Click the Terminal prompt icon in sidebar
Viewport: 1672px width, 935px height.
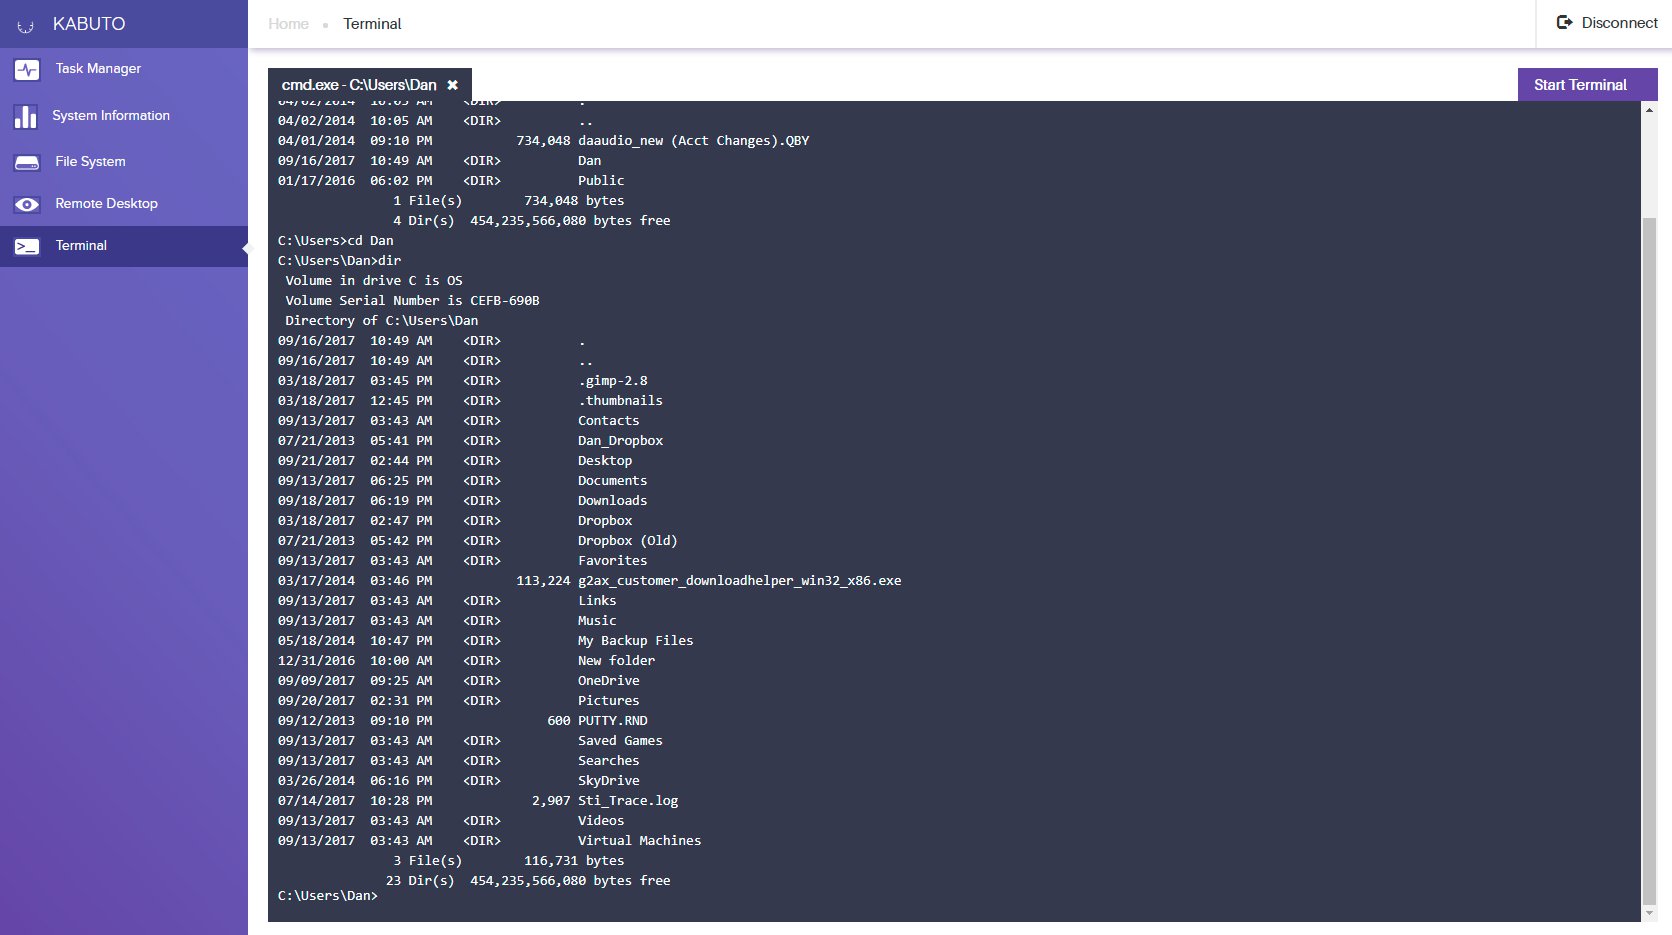tap(27, 246)
